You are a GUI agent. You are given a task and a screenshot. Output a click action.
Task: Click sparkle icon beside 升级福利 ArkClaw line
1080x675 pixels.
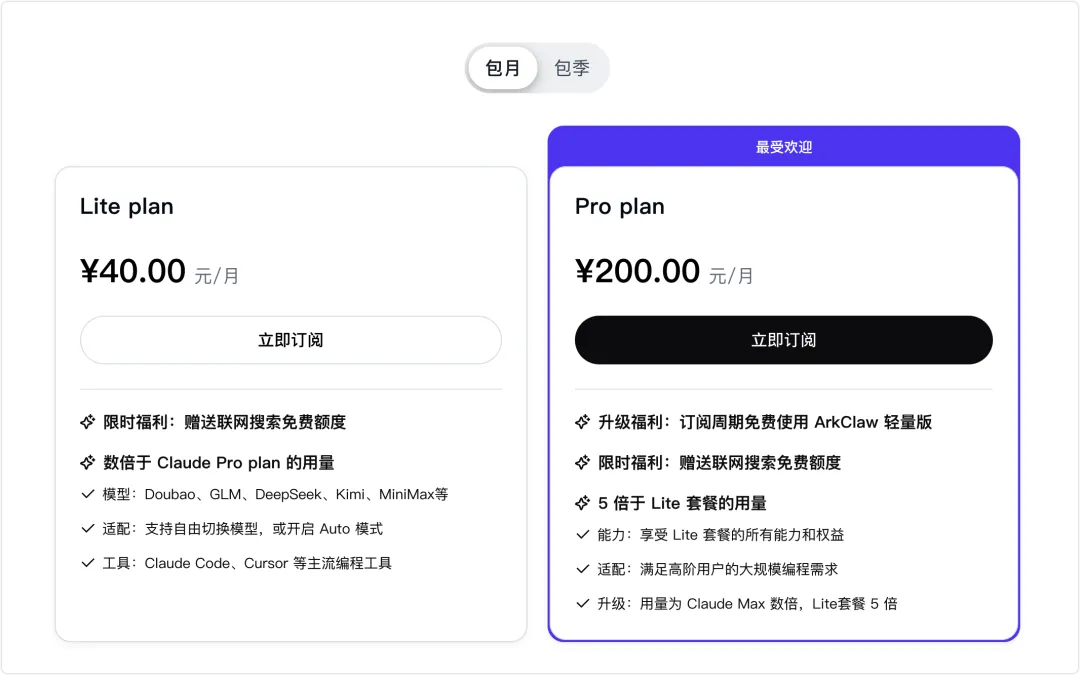click(583, 422)
